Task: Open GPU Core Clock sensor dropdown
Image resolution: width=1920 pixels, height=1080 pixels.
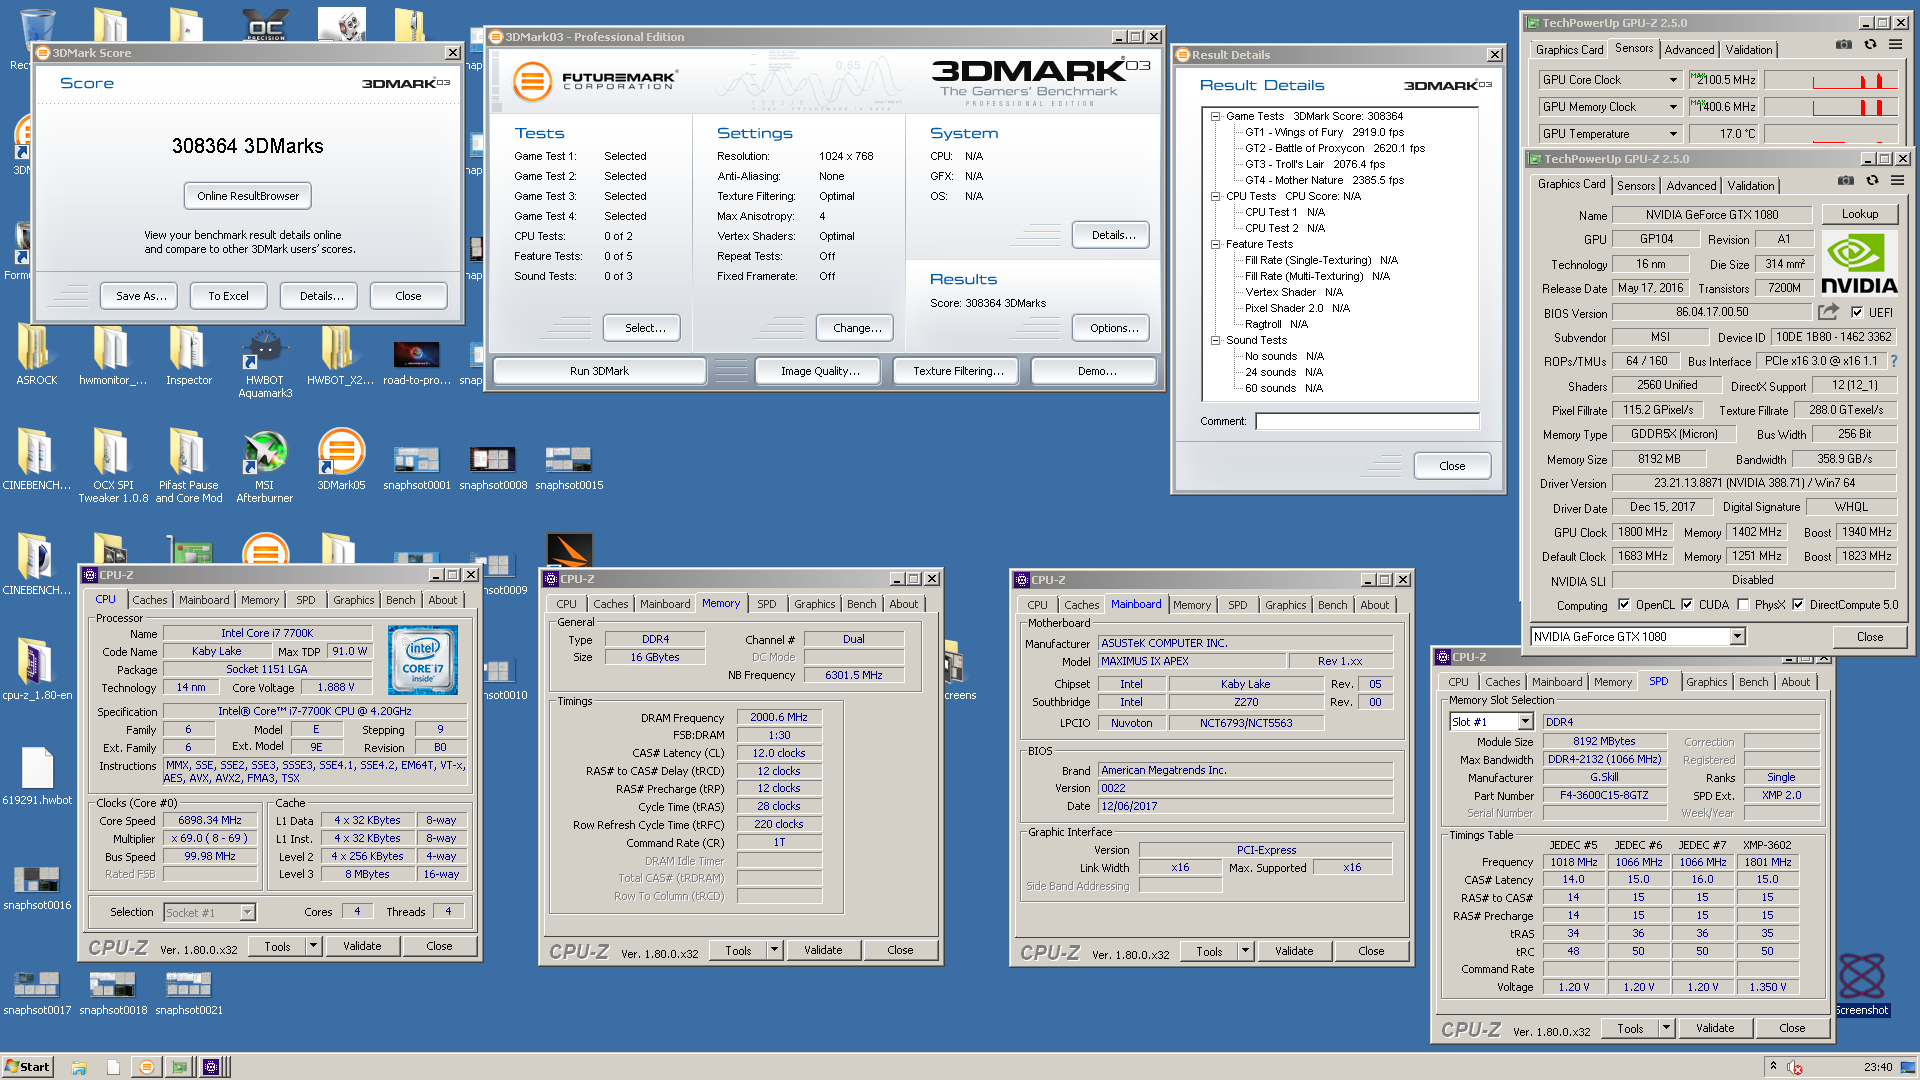Action: point(1673,80)
